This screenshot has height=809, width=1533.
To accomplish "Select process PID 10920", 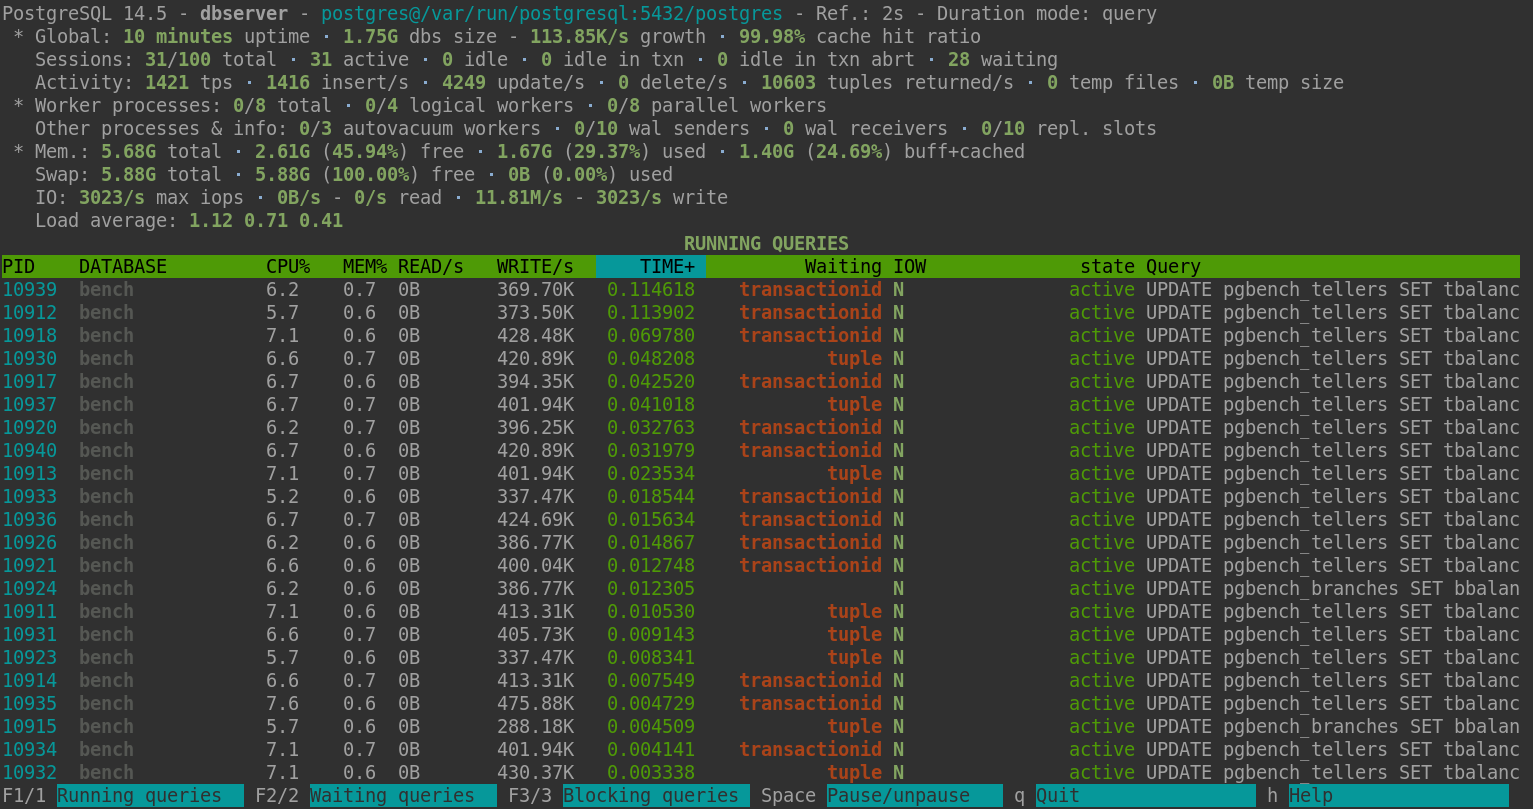I will point(29,428).
